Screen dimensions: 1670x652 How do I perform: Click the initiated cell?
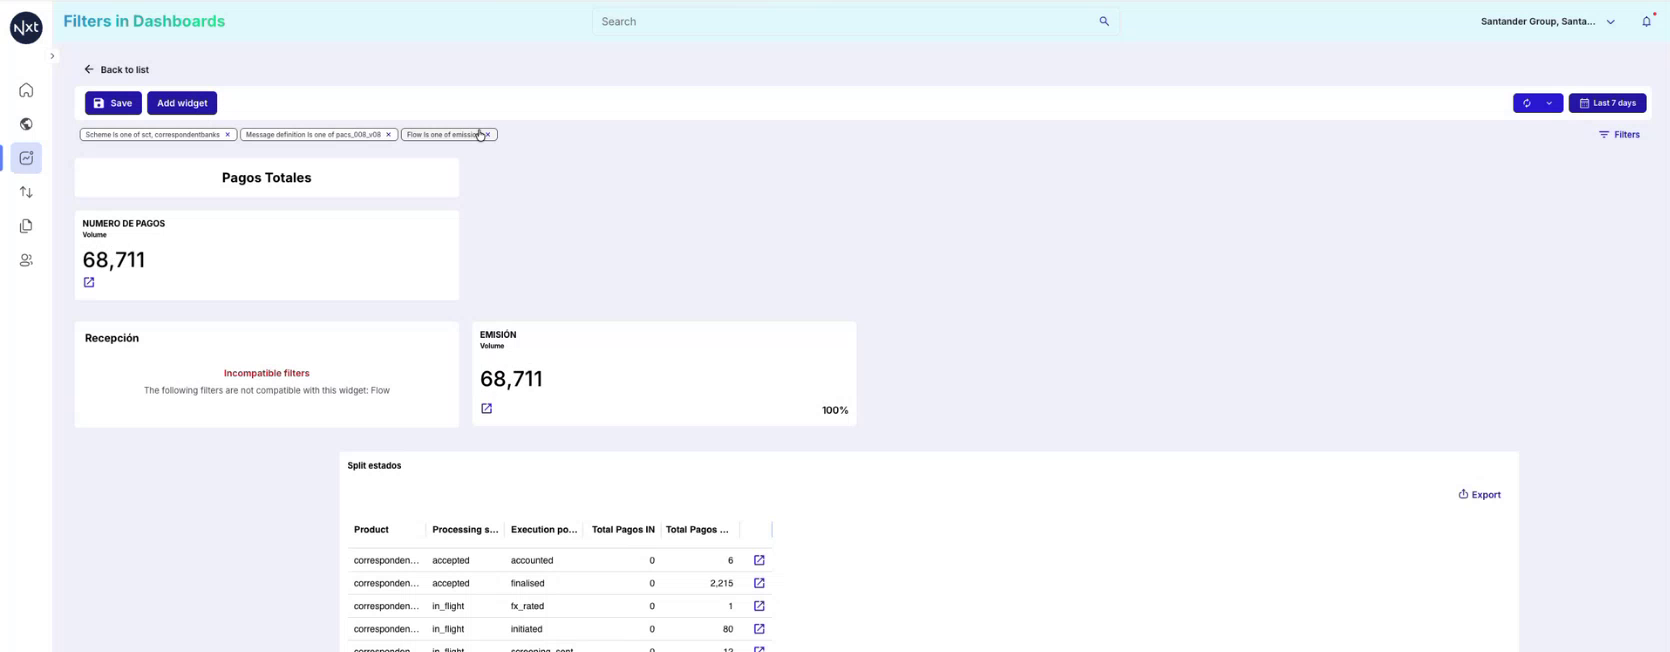pyautogui.click(x=527, y=629)
